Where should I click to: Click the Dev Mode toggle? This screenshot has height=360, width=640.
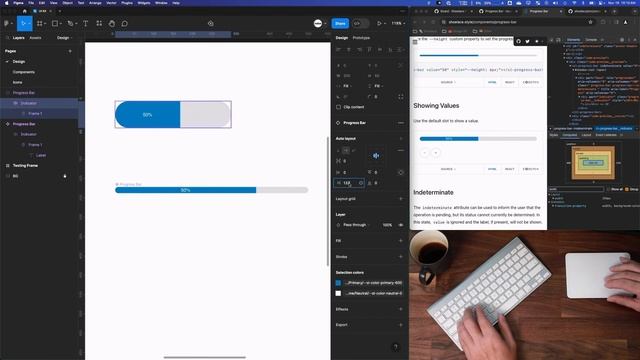pos(360,23)
